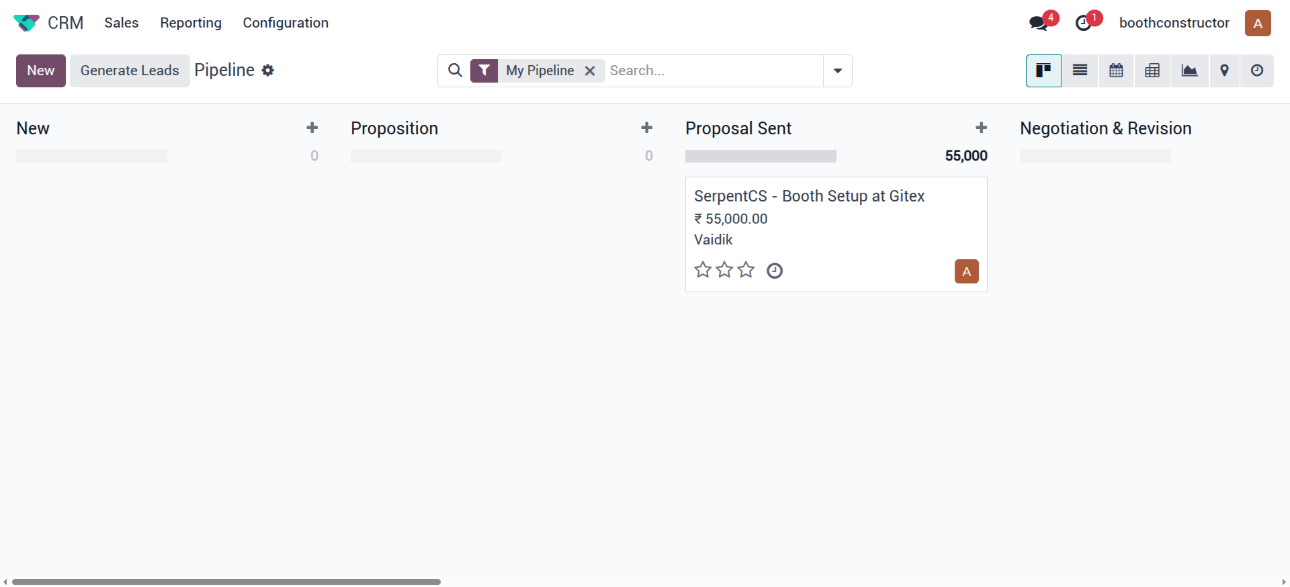
Task: Show the graph view
Action: pyautogui.click(x=1189, y=71)
